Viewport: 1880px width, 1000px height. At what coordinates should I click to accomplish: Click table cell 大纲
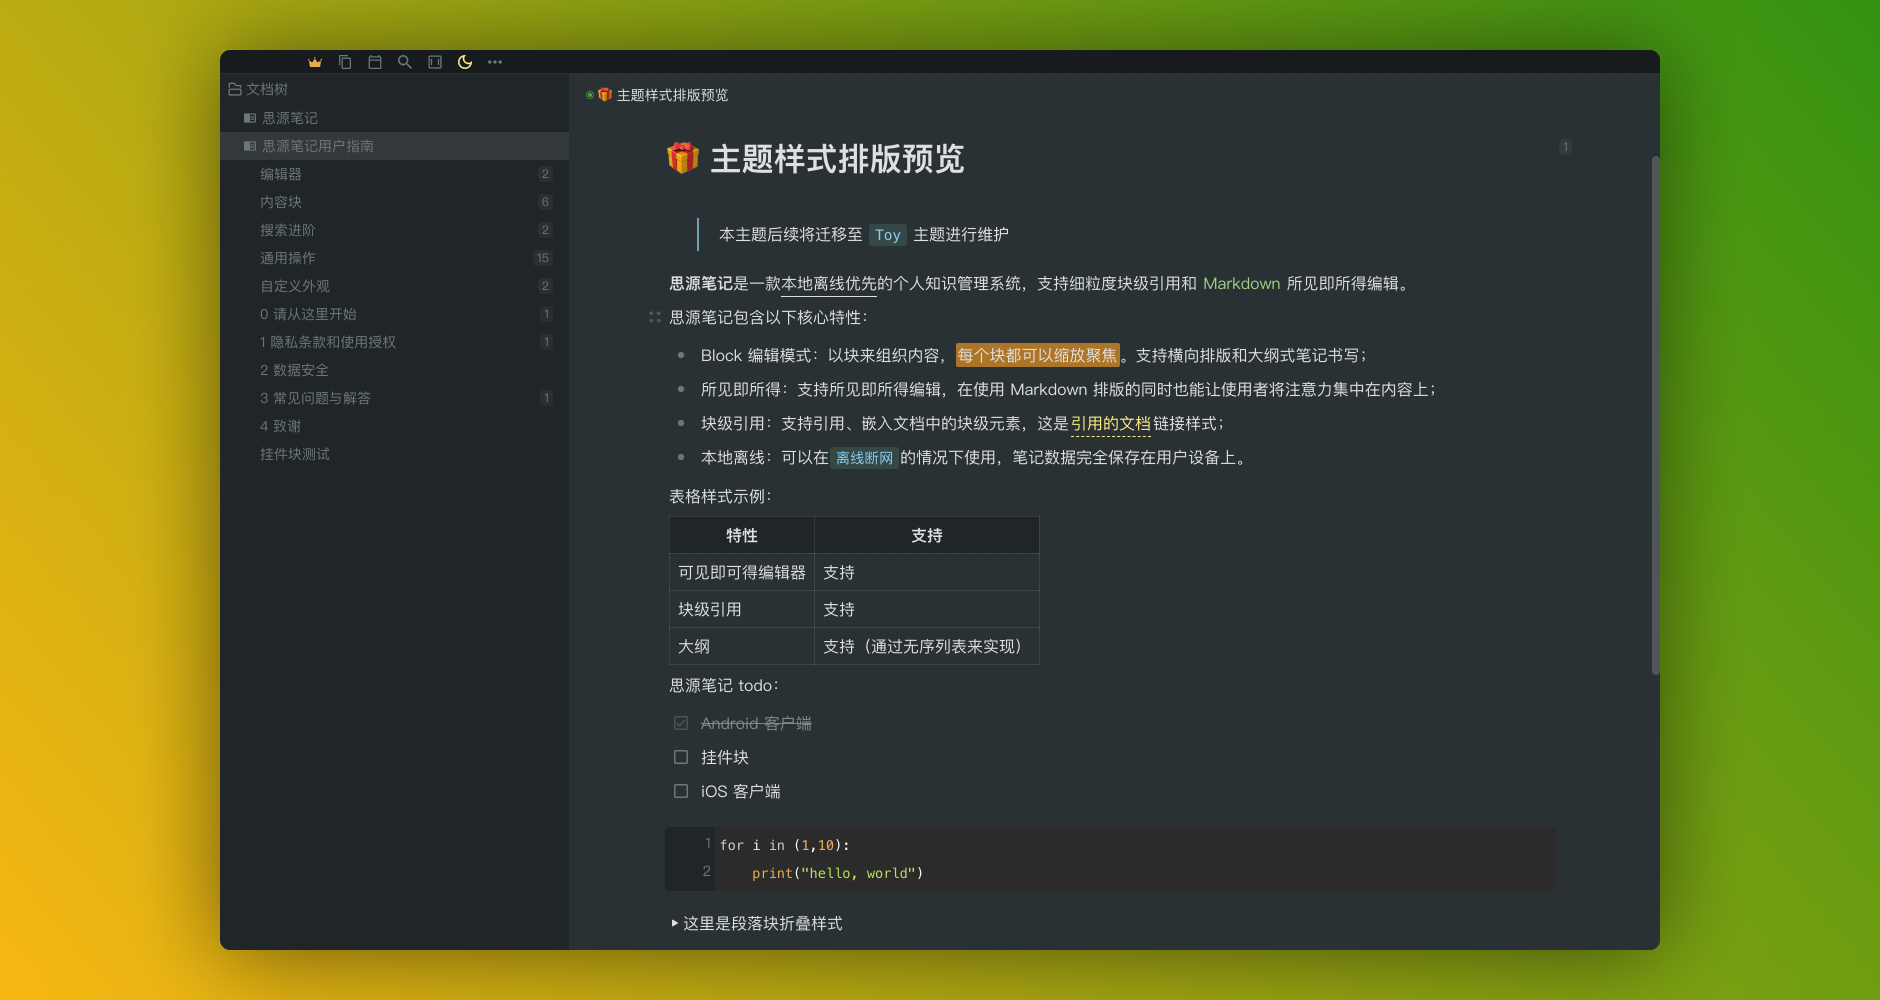pos(742,646)
